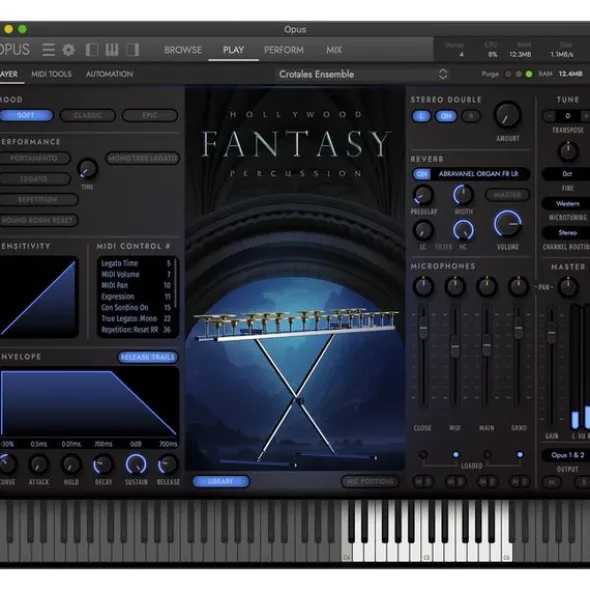The width and height of the screenshot is (590, 591).
Task: Click the Sustain envelope knob
Action: coord(136,464)
